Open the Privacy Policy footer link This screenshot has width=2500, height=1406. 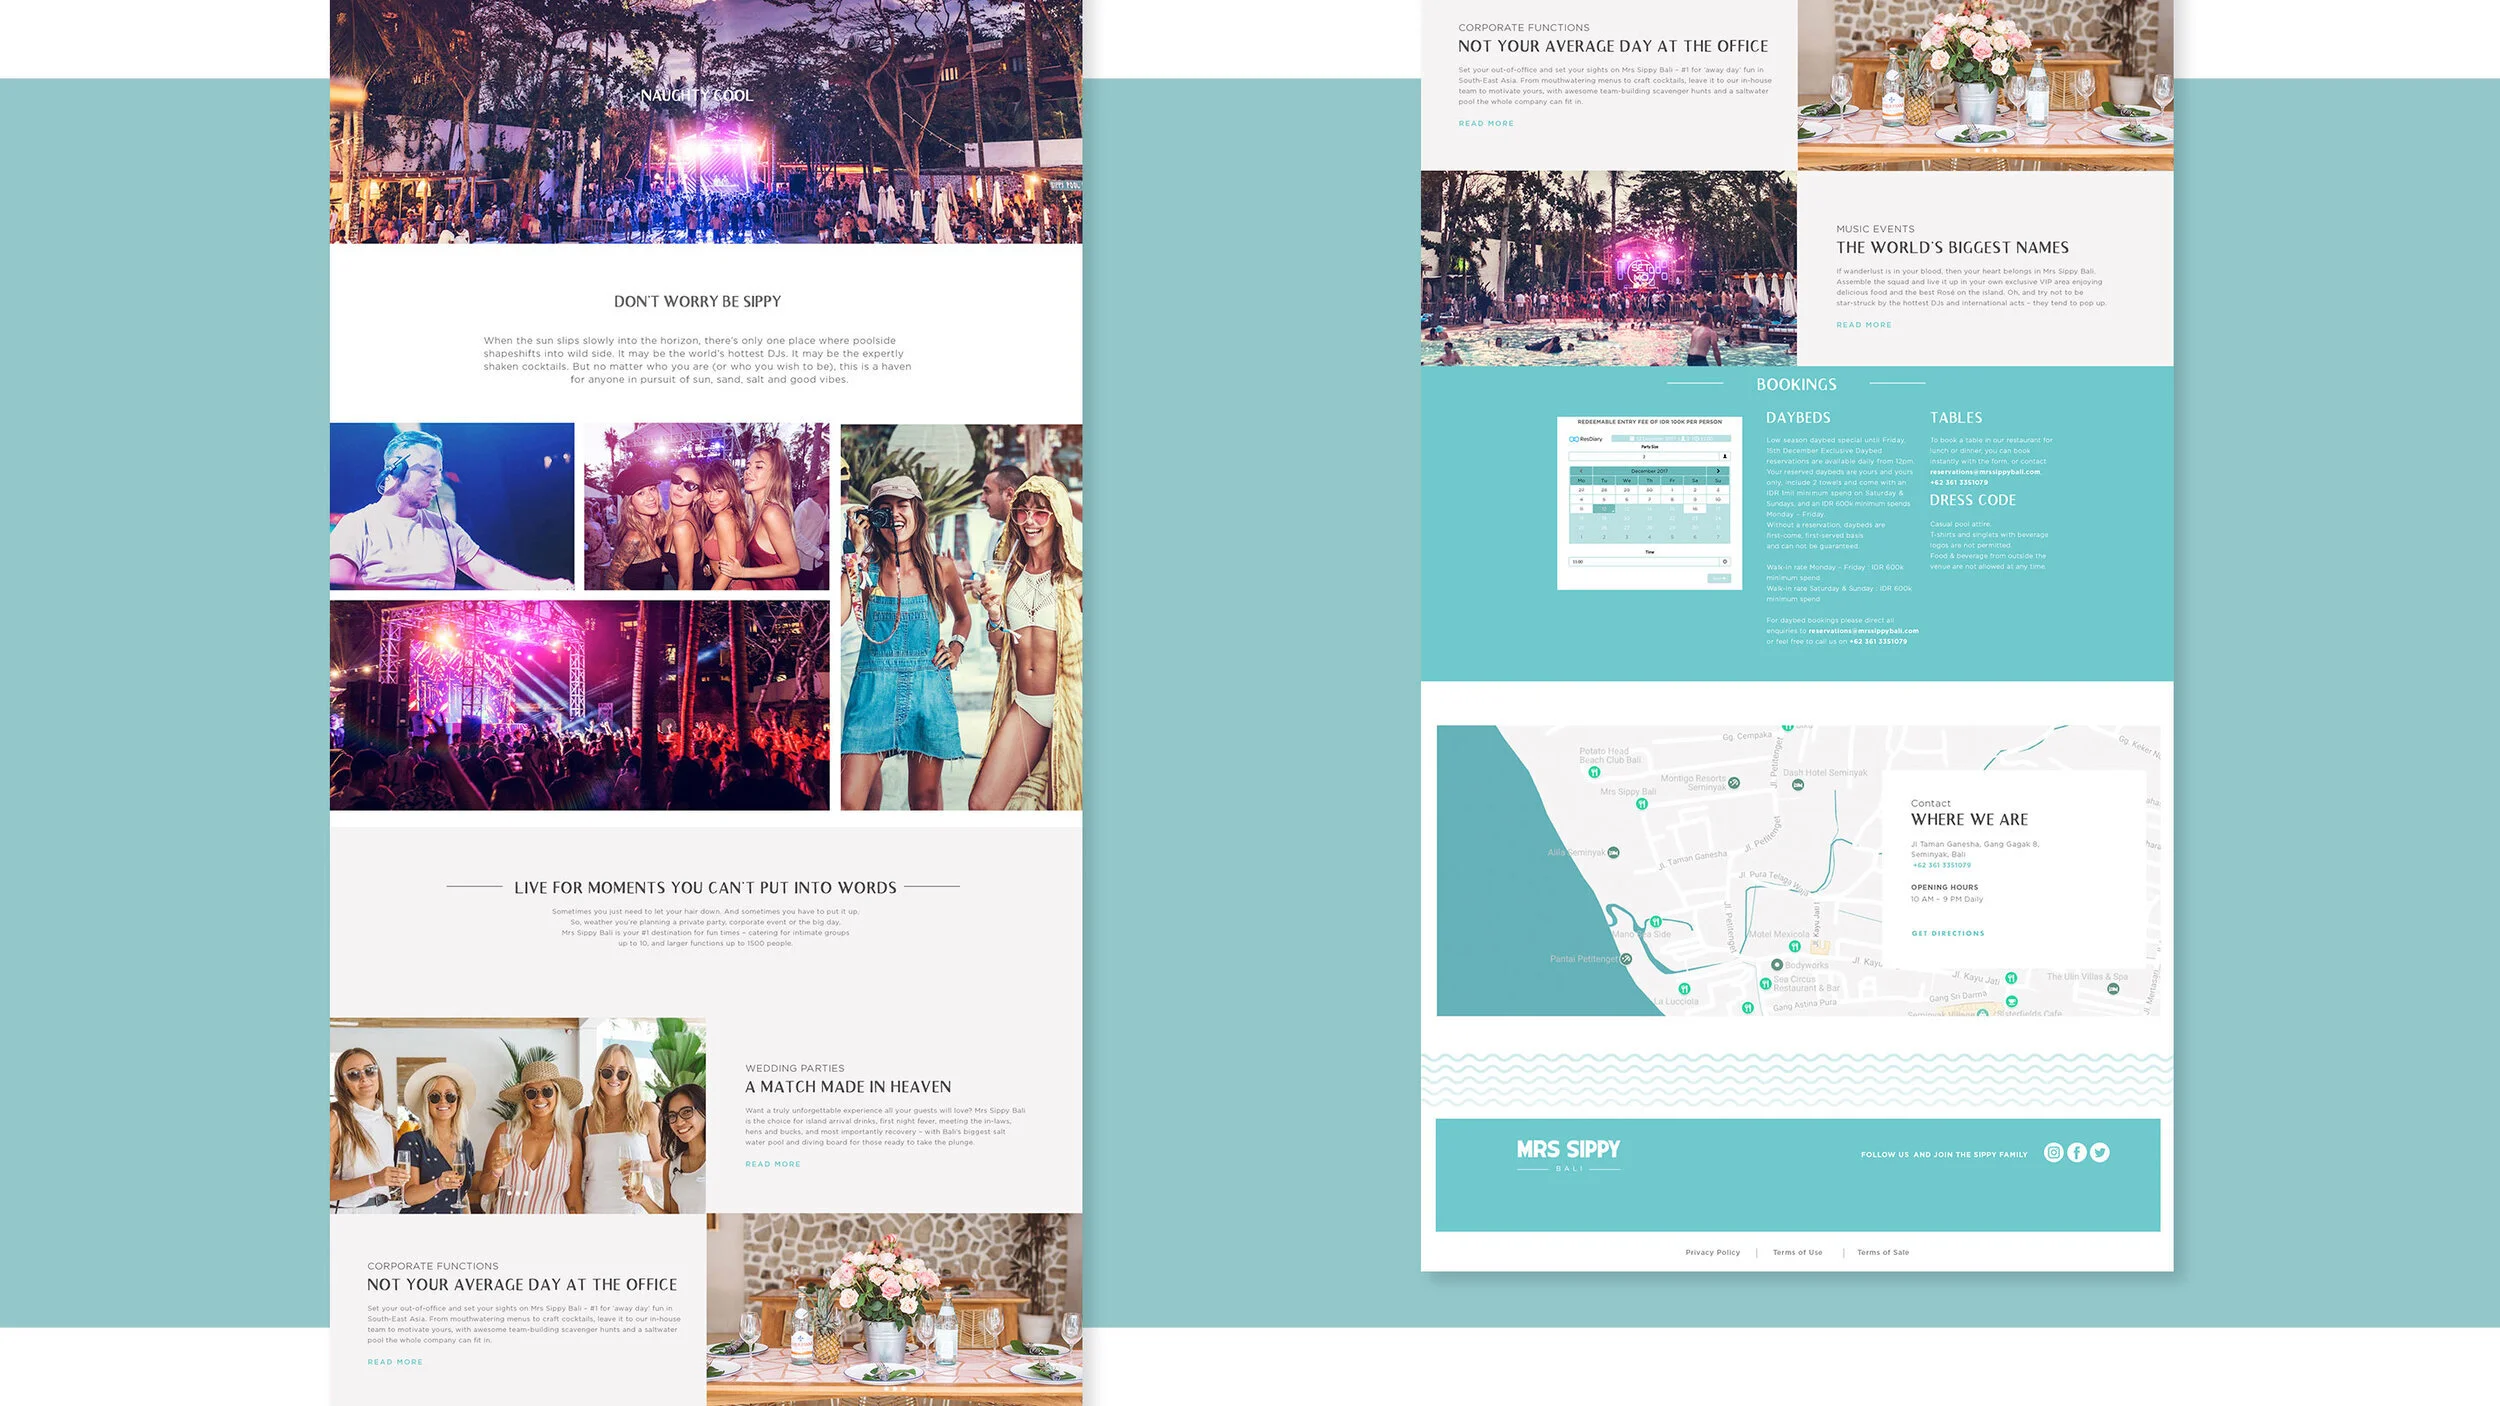[1712, 1252]
